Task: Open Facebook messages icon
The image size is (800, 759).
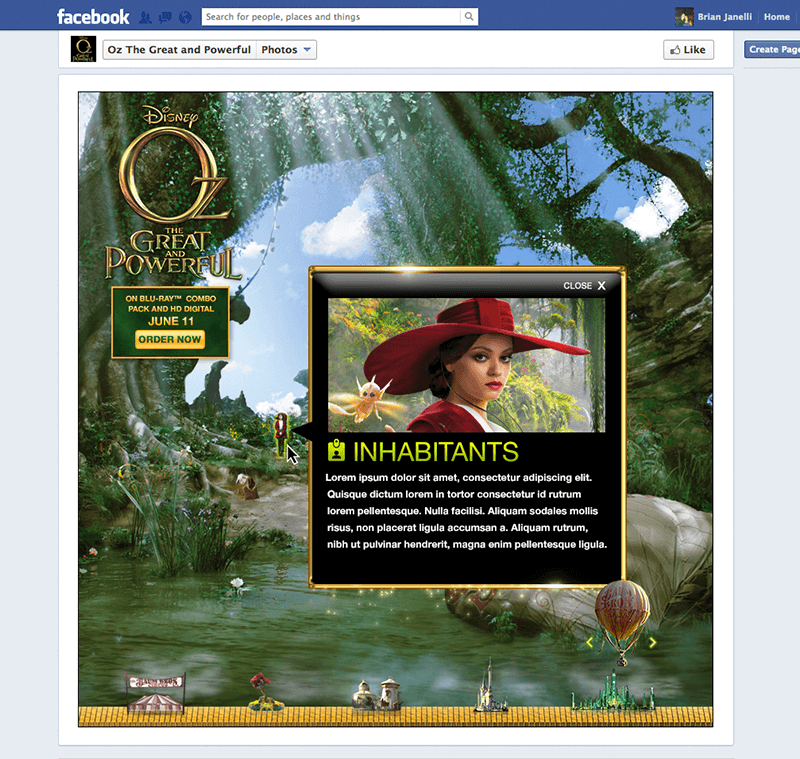Action: click(165, 17)
